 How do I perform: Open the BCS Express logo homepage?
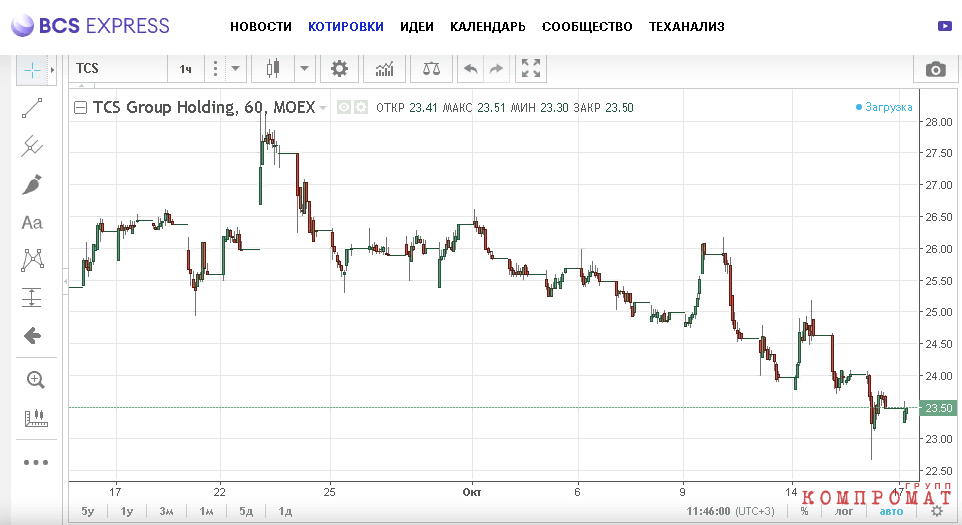[90, 26]
